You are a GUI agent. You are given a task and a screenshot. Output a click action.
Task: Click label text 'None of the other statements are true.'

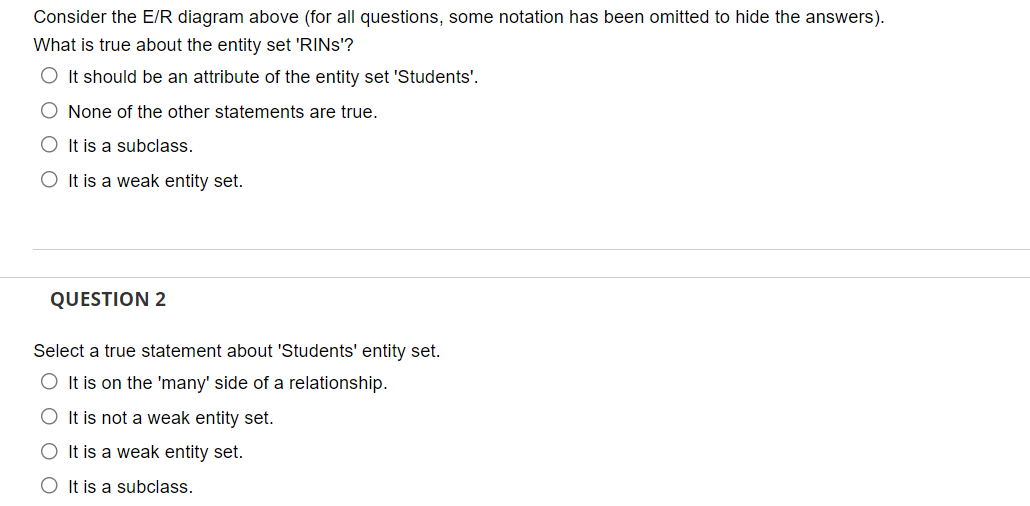pos(222,112)
